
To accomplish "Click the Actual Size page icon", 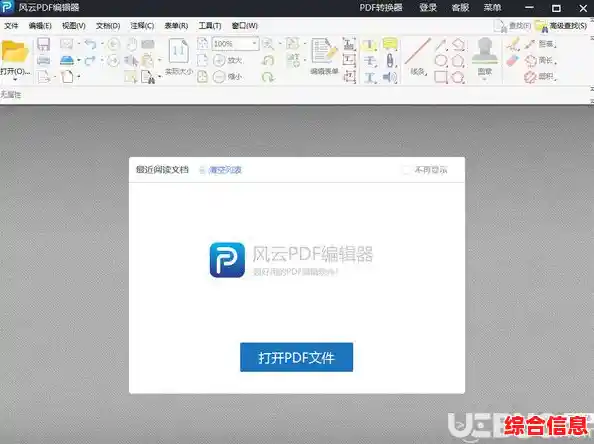I will pyautogui.click(x=178, y=51).
